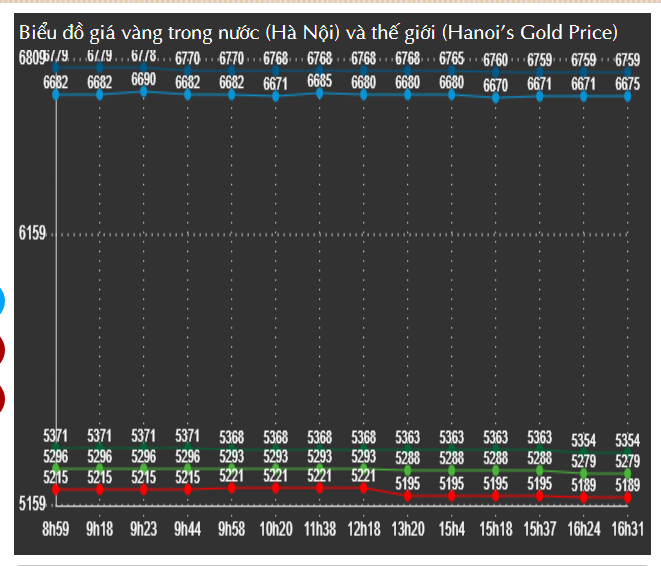The image size is (661, 566).
Task: Click the 13h20 time axis label
Action: [x=407, y=527]
